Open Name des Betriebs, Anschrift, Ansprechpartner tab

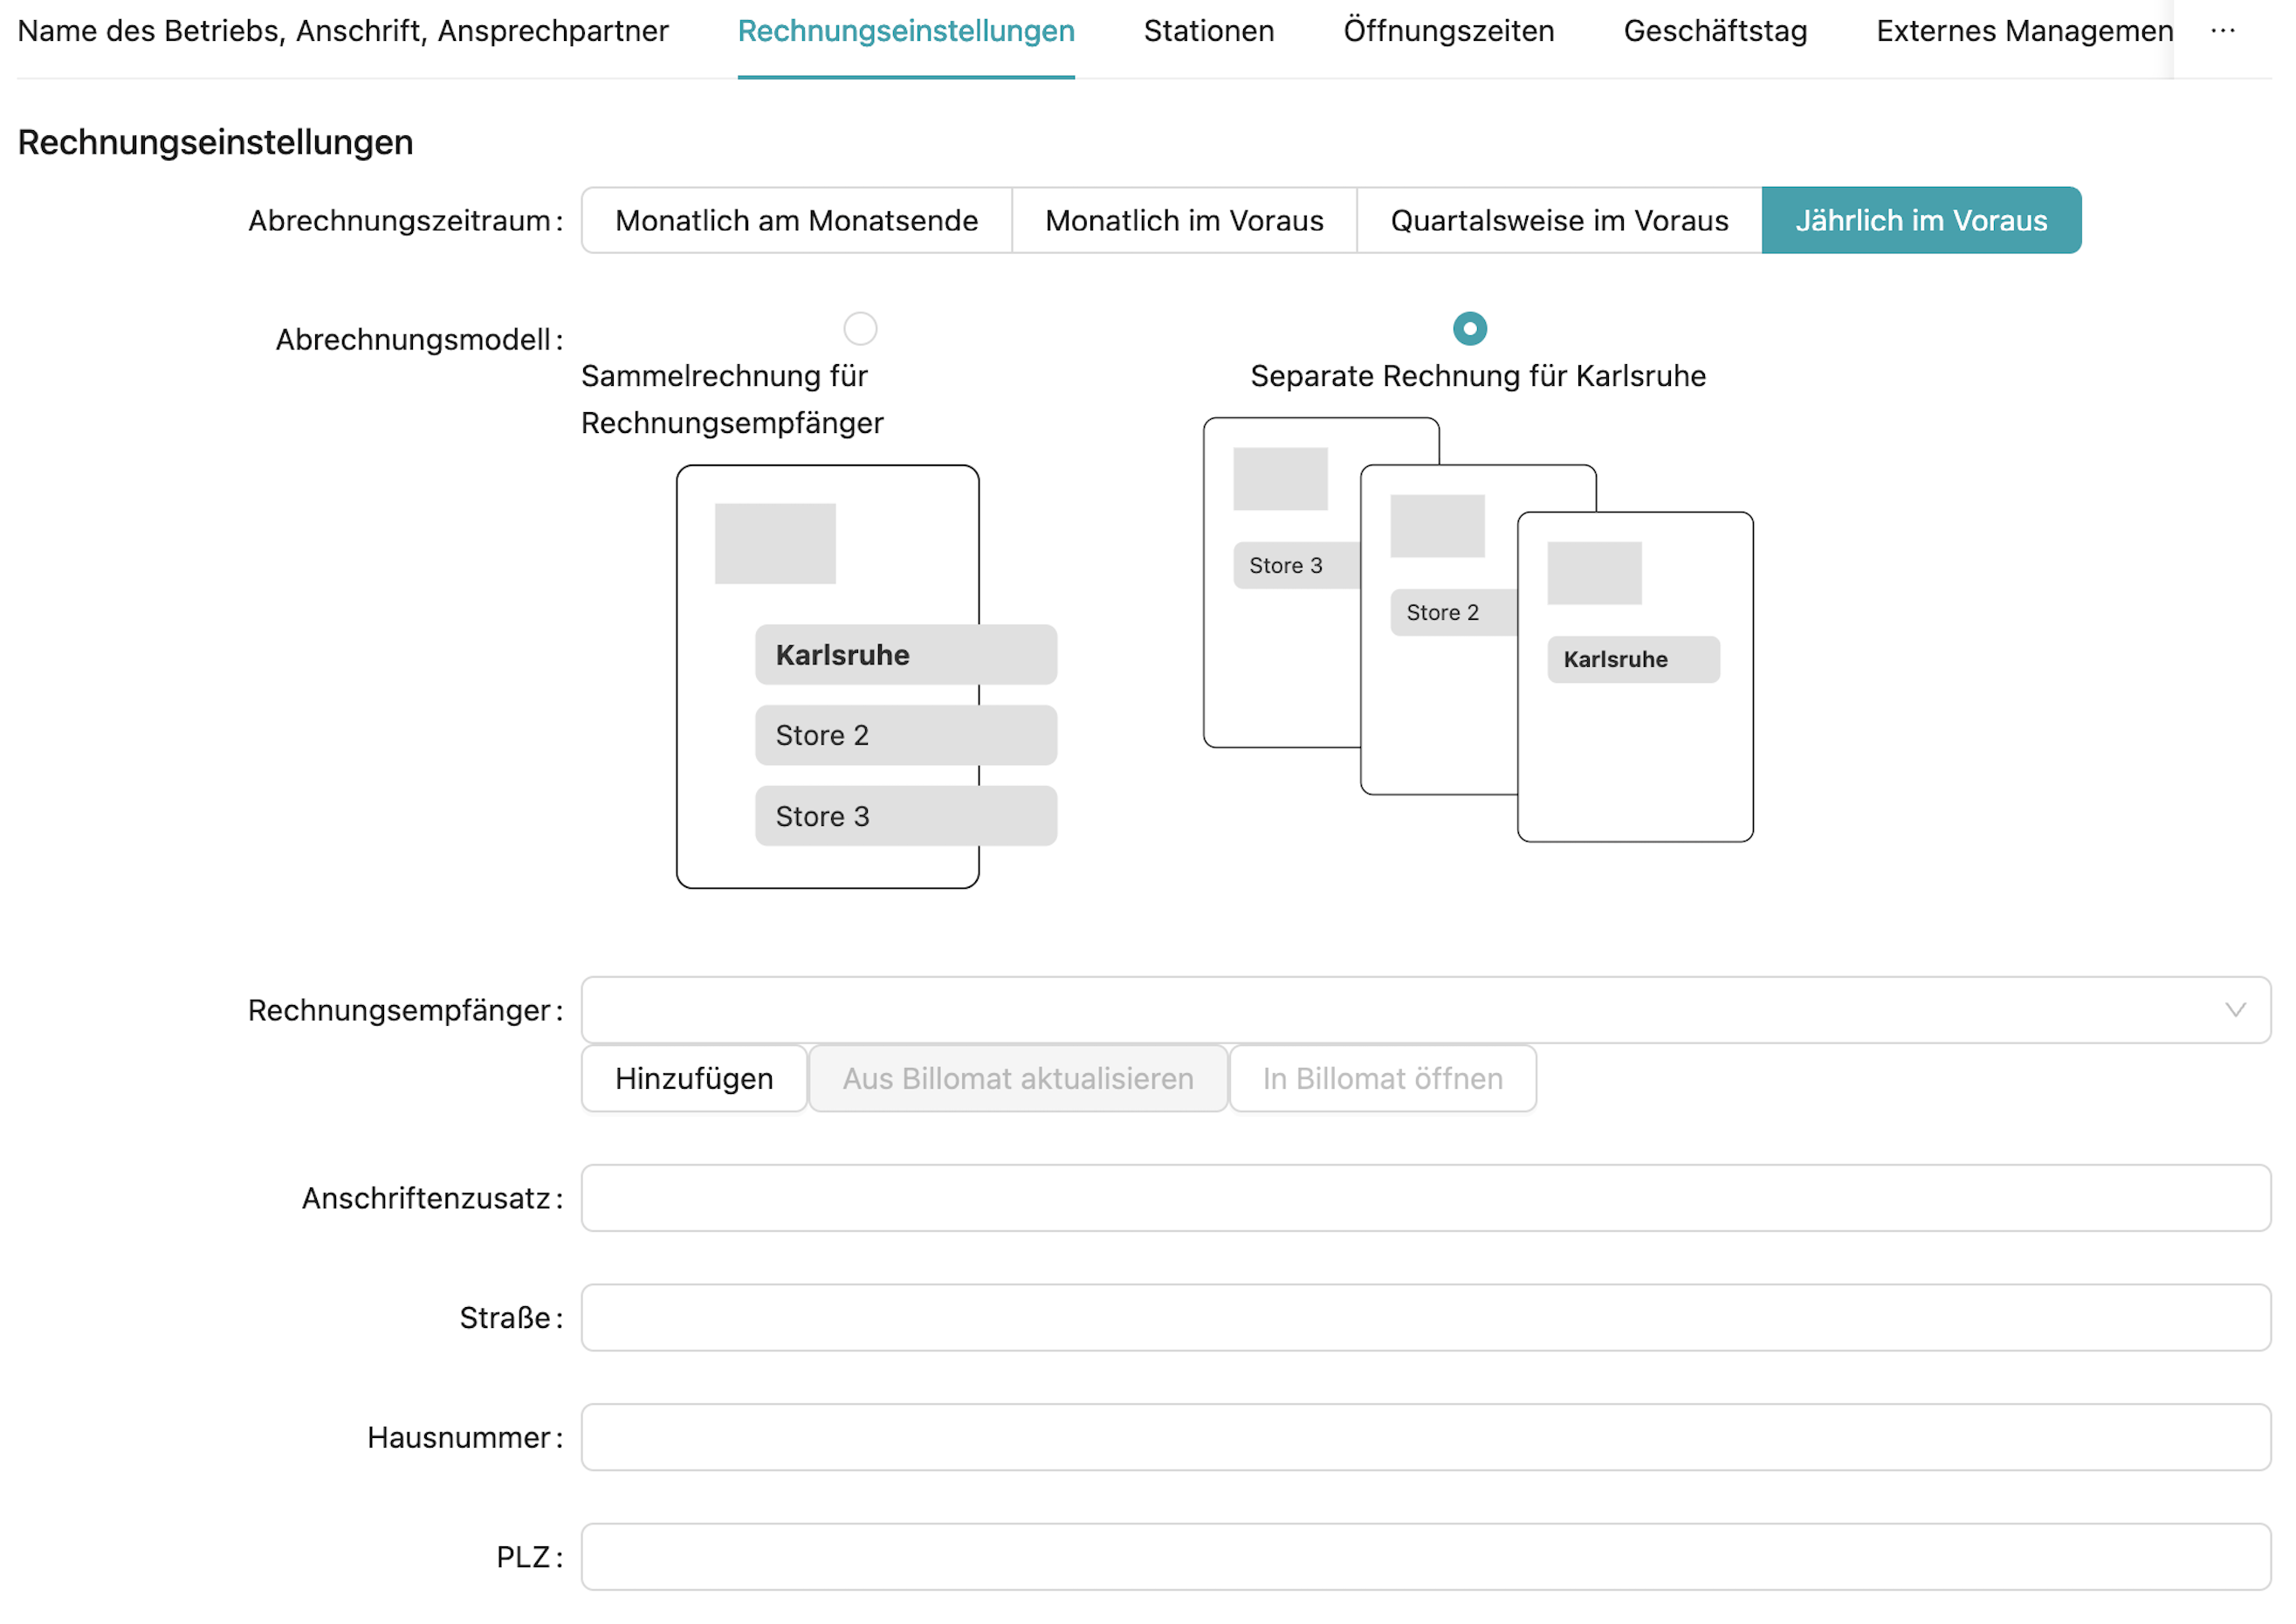pyautogui.click(x=343, y=31)
